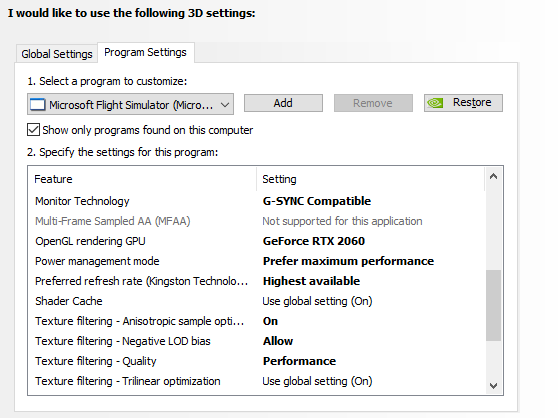The width and height of the screenshot is (558, 418).
Task: Open the Microsoft Flight Simulator program dropdown
Action: tap(130, 105)
